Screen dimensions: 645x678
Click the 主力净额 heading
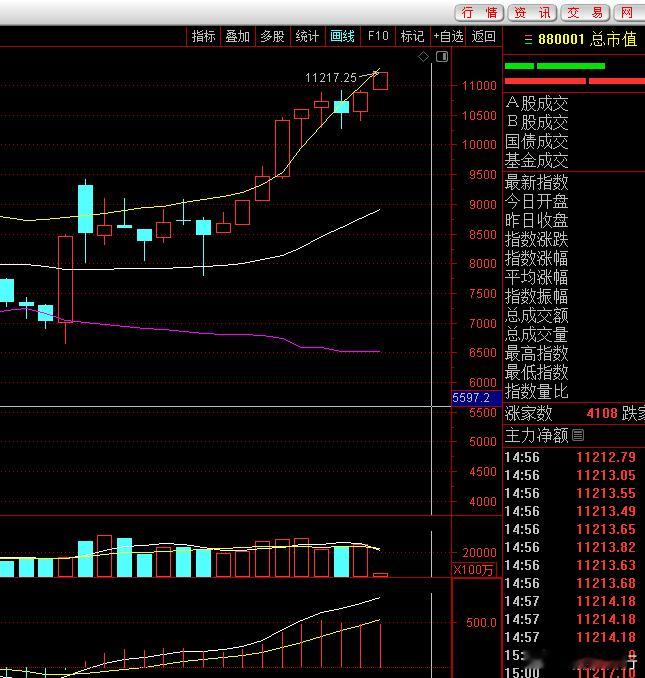(x=536, y=435)
